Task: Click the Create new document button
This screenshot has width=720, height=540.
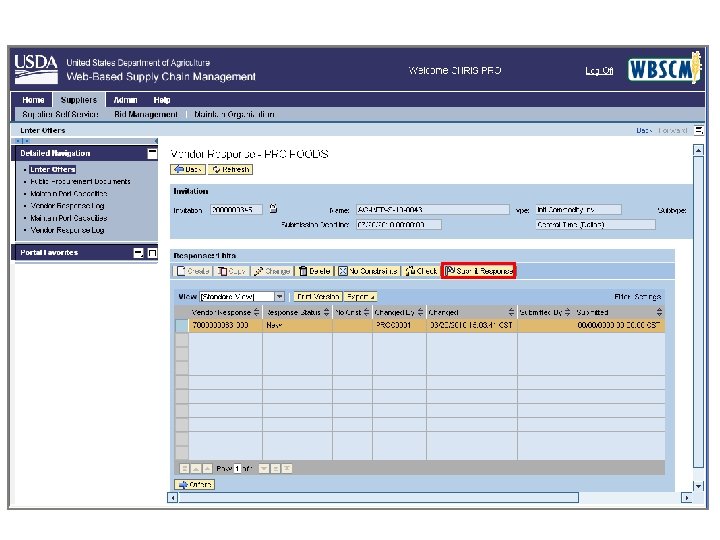Action: [x=194, y=271]
